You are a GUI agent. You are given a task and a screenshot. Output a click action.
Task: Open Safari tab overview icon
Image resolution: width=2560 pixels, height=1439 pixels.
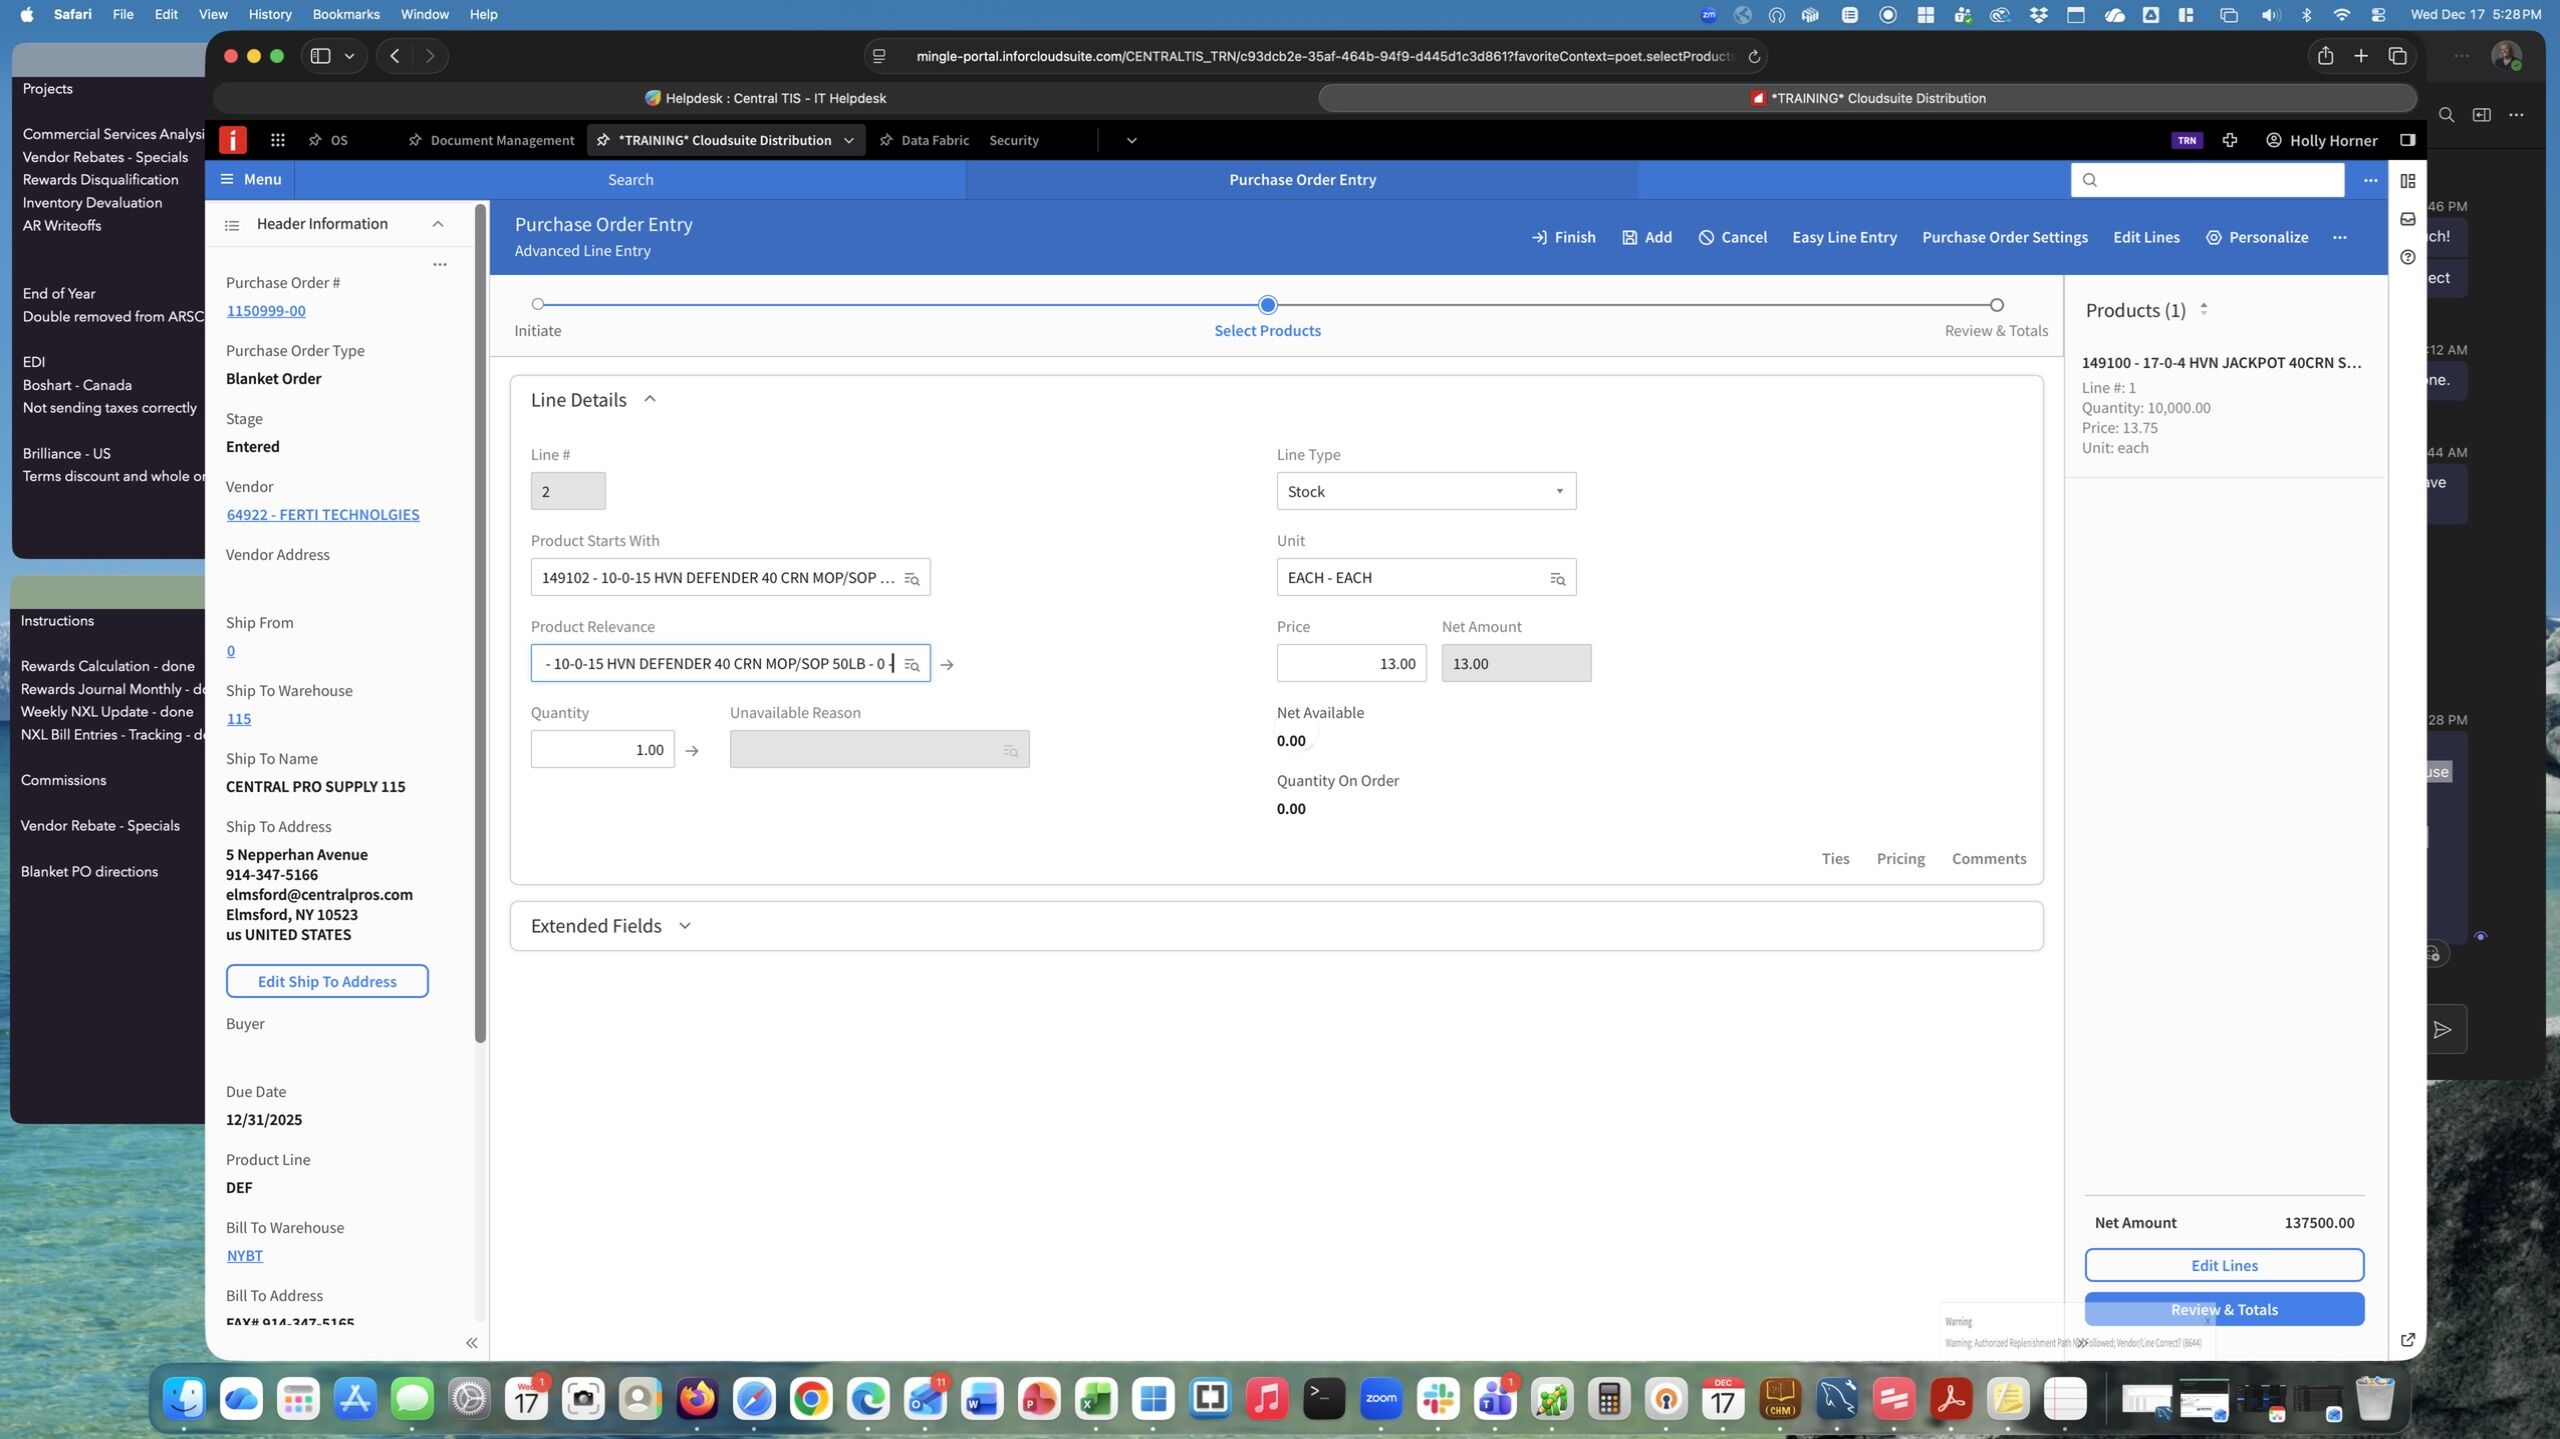click(2397, 56)
